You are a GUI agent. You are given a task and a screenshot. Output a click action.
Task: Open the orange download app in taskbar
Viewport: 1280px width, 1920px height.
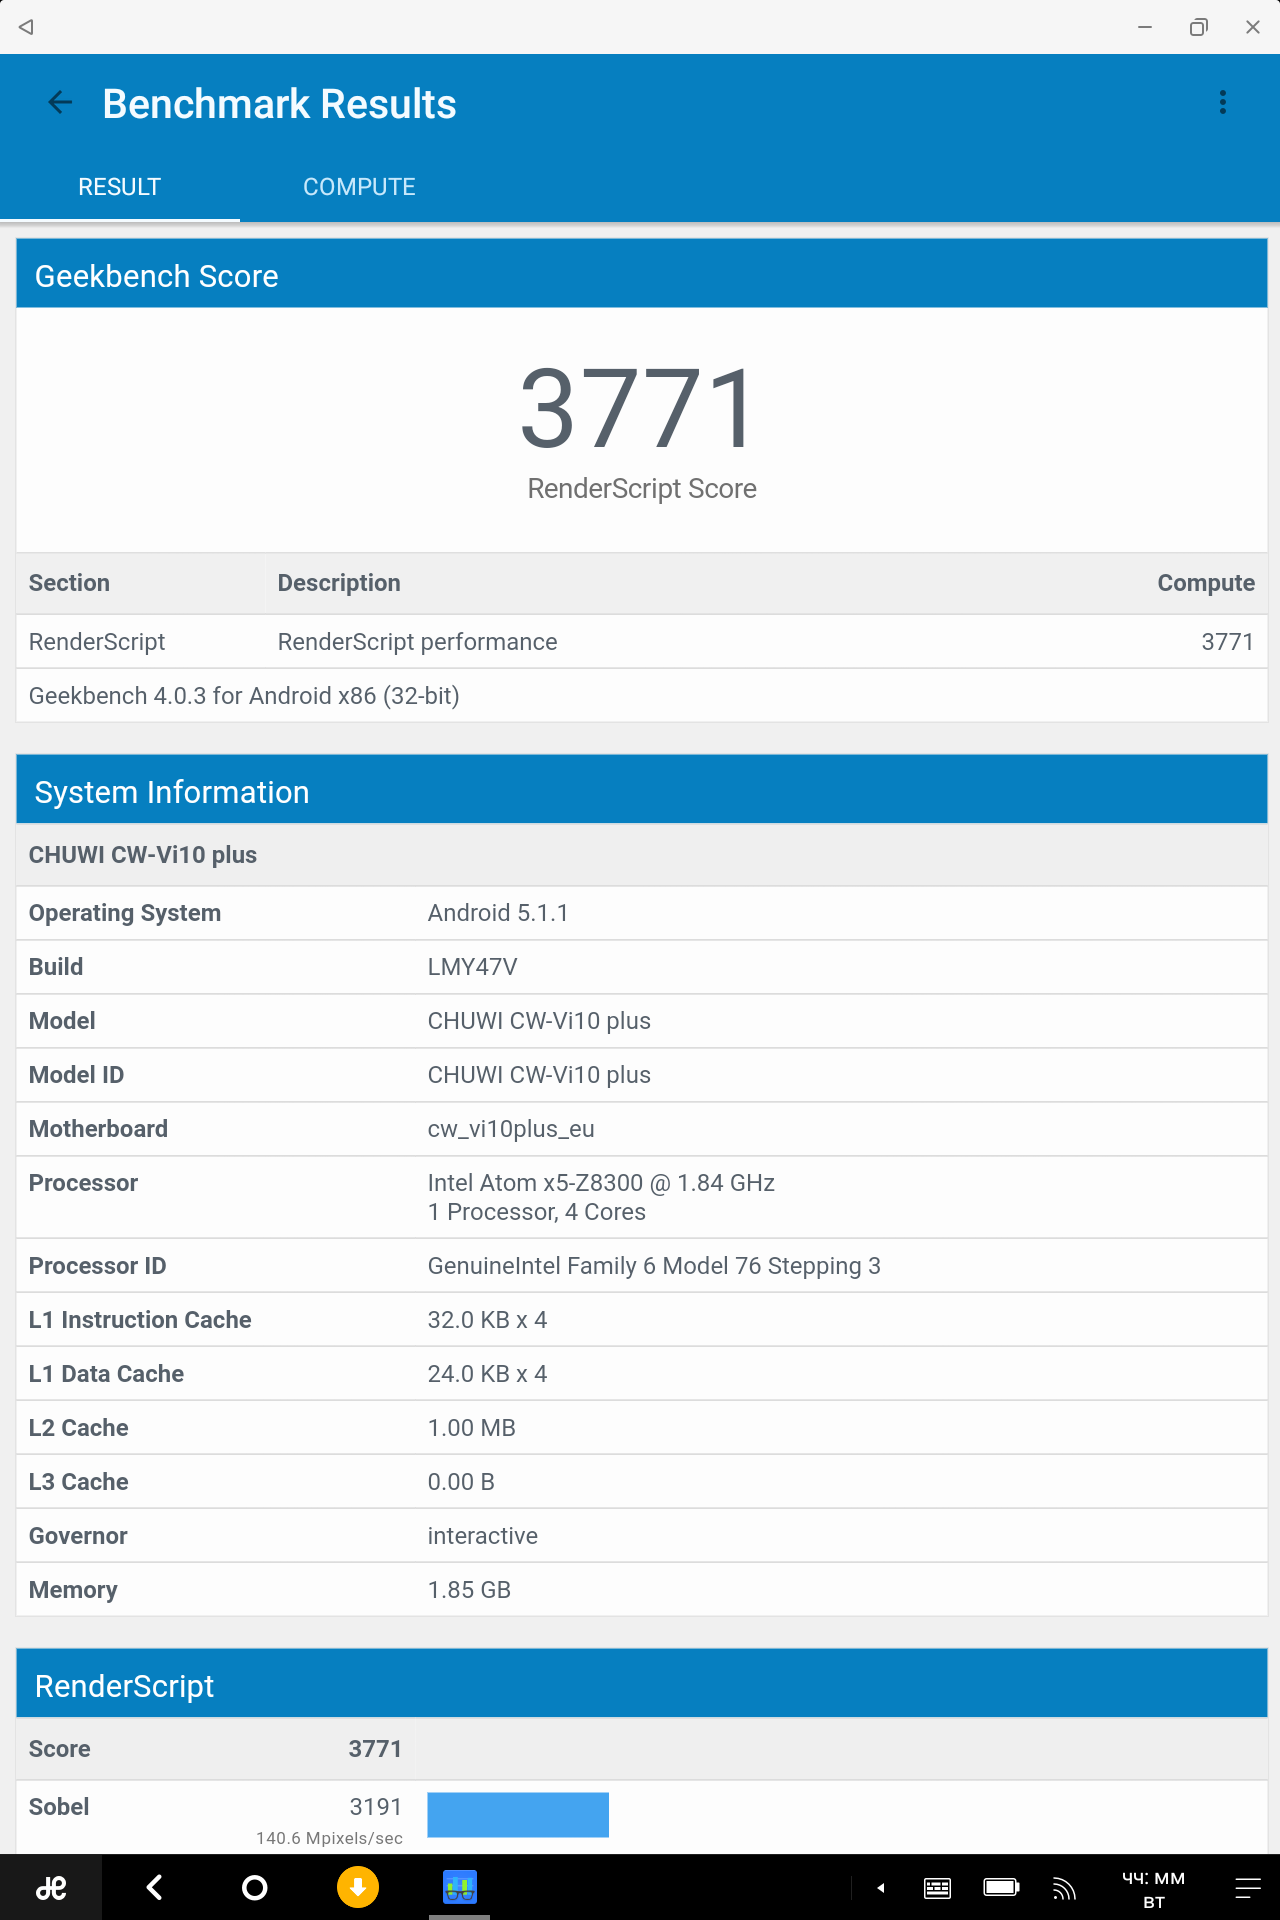358,1887
